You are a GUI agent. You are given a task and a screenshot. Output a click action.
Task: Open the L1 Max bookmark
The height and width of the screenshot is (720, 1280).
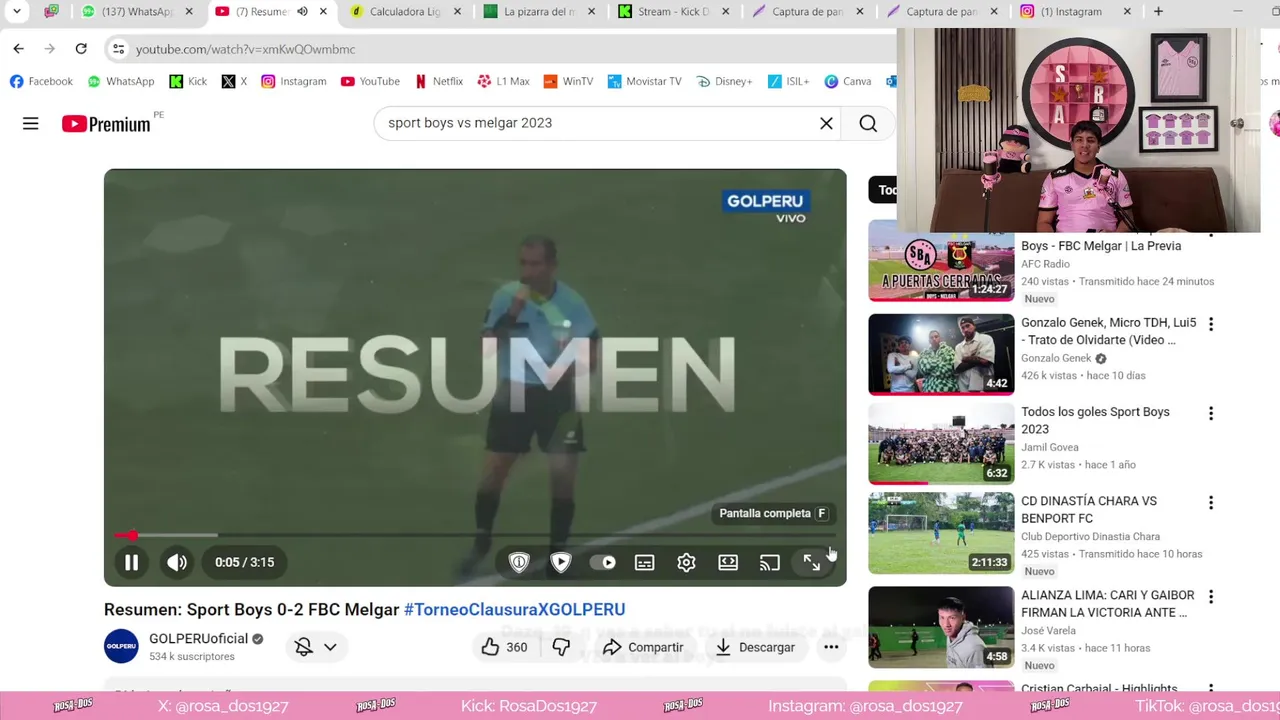click(503, 81)
